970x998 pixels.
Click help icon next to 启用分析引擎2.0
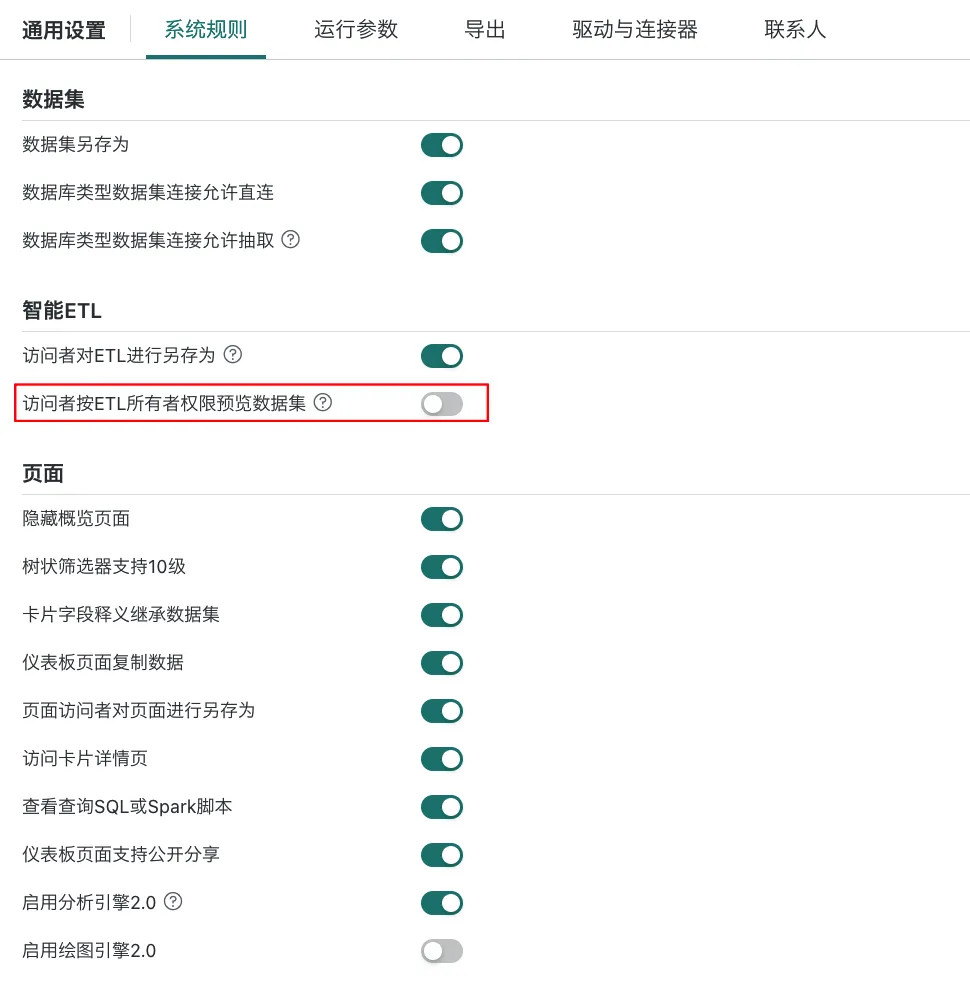point(173,901)
